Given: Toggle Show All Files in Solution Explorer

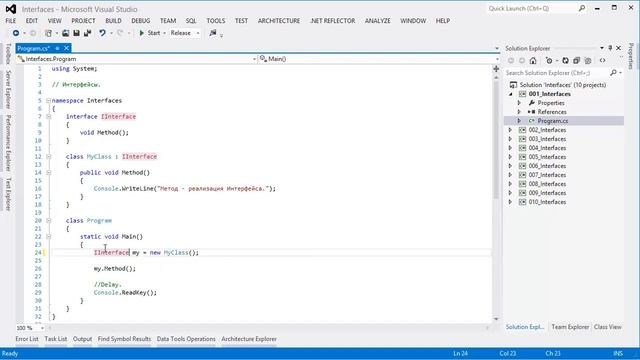Looking at the screenshot, I should click(588, 60).
